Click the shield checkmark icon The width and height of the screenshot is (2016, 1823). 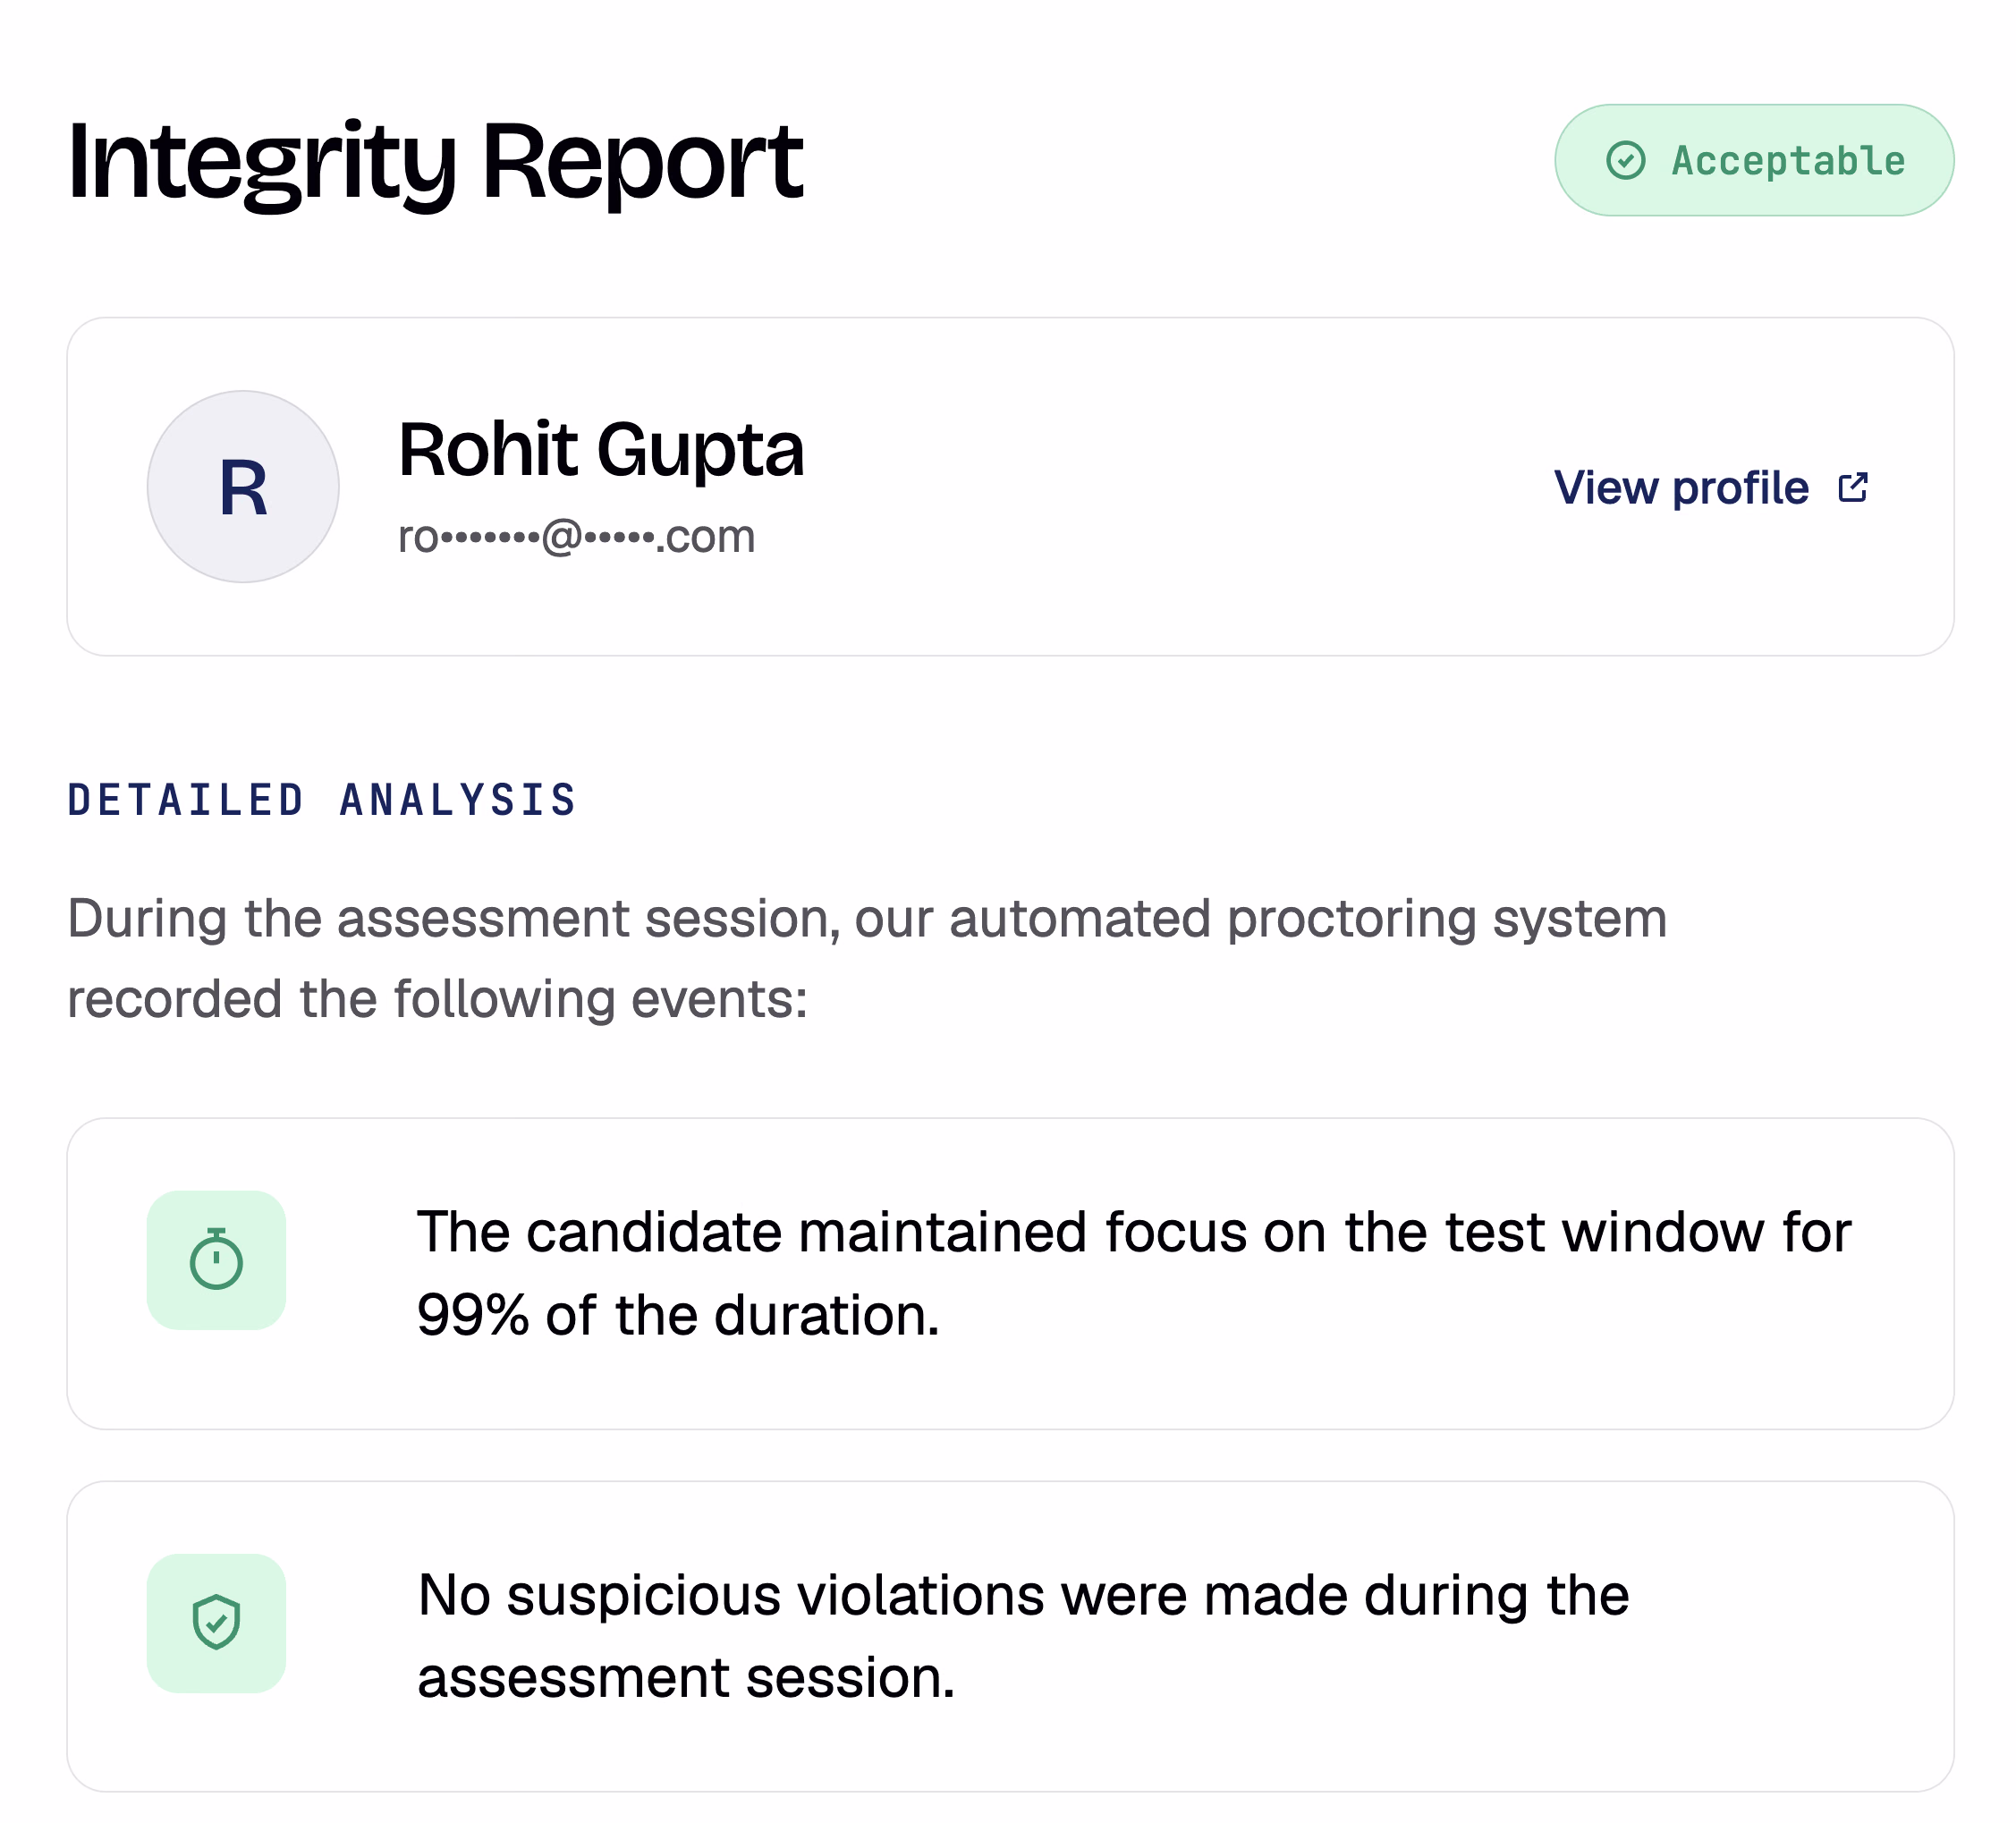[x=216, y=1622]
